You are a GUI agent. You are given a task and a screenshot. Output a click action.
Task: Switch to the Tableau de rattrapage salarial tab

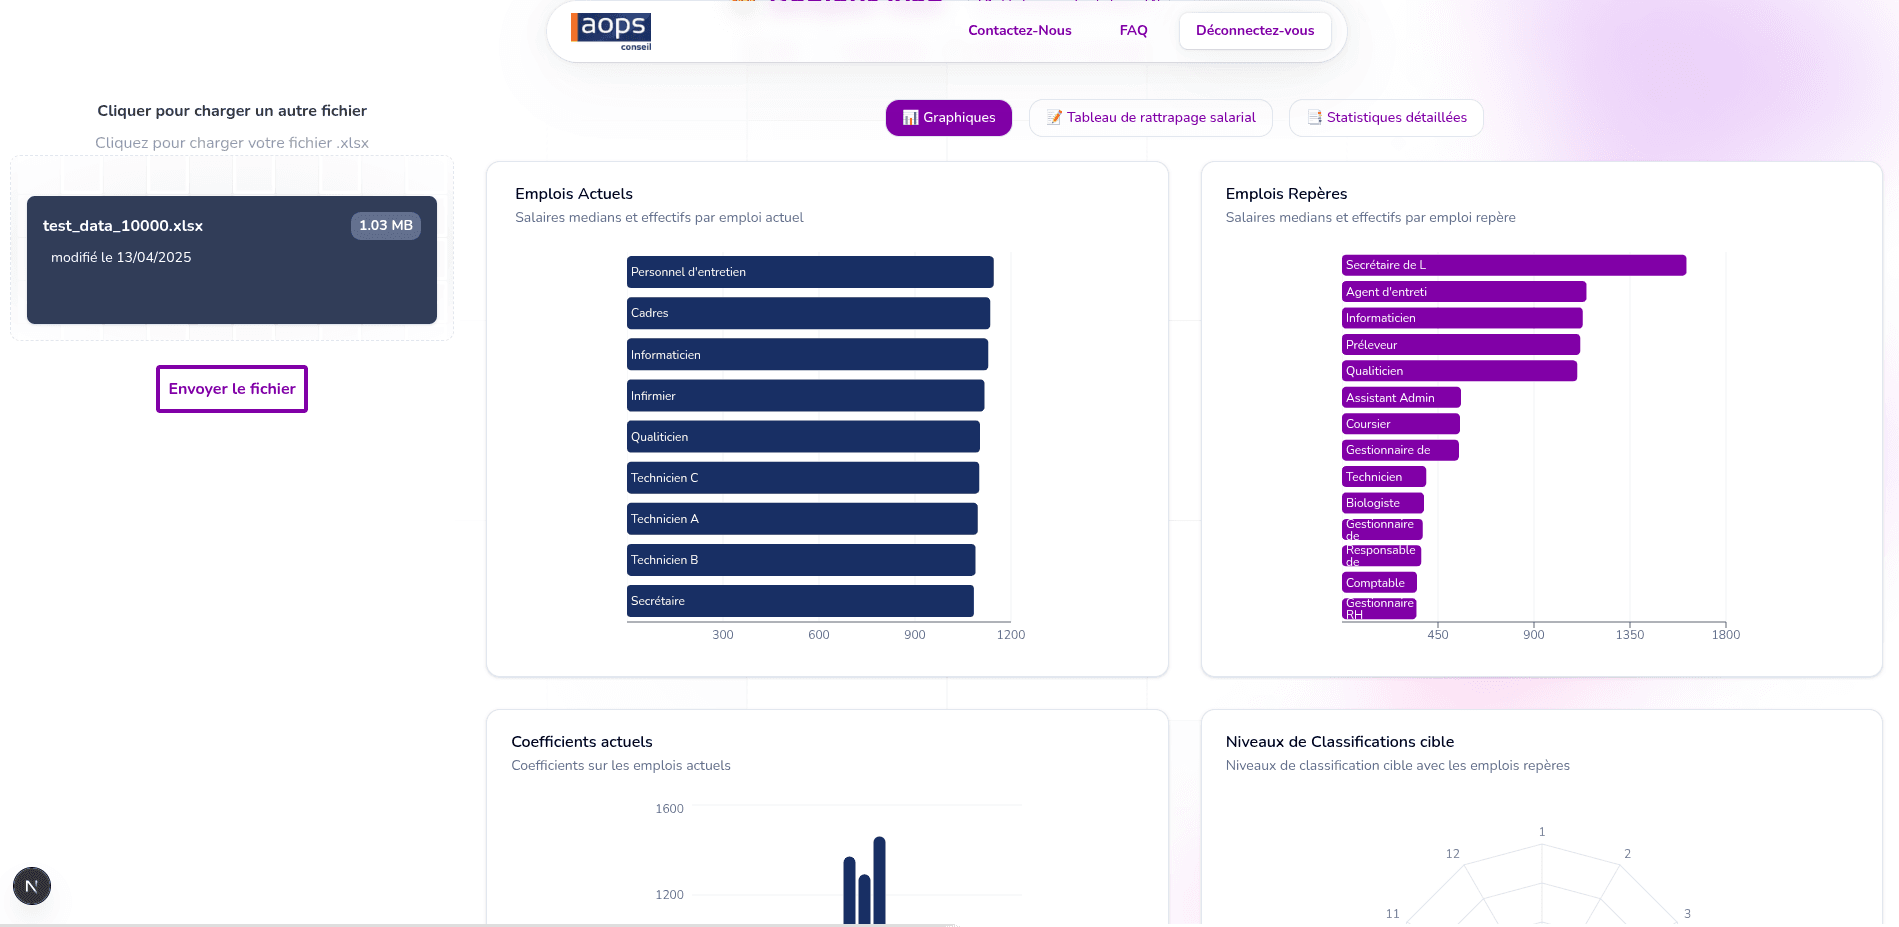click(x=1150, y=117)
